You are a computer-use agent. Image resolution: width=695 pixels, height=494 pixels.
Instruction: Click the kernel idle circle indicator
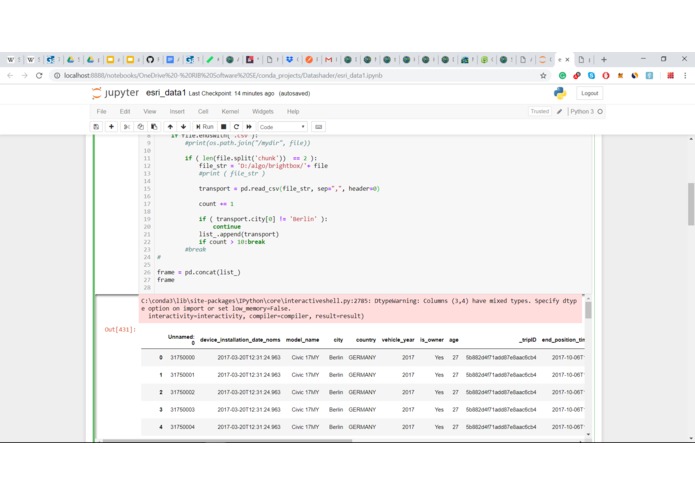click(x=600, y=112)
